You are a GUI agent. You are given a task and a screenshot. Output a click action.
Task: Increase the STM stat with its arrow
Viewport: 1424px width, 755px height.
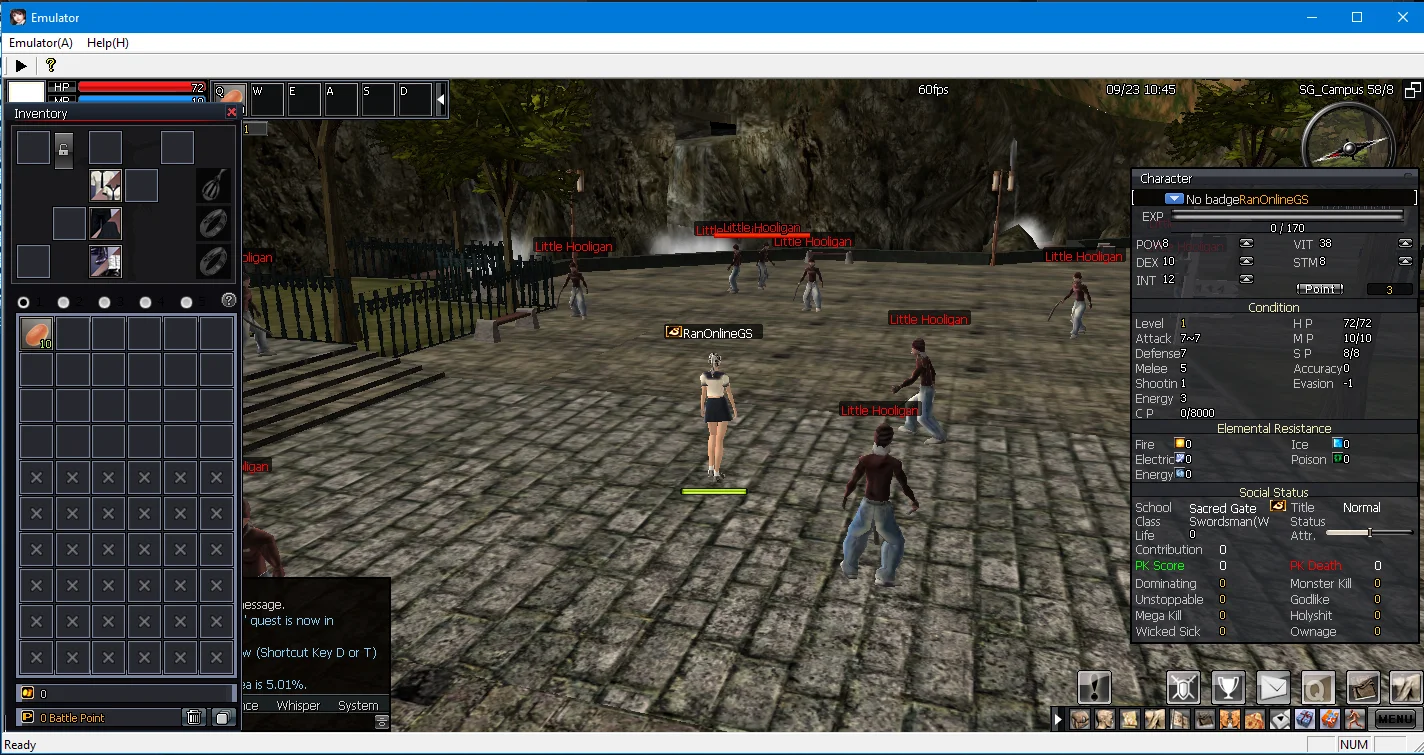click(1405, 261)
